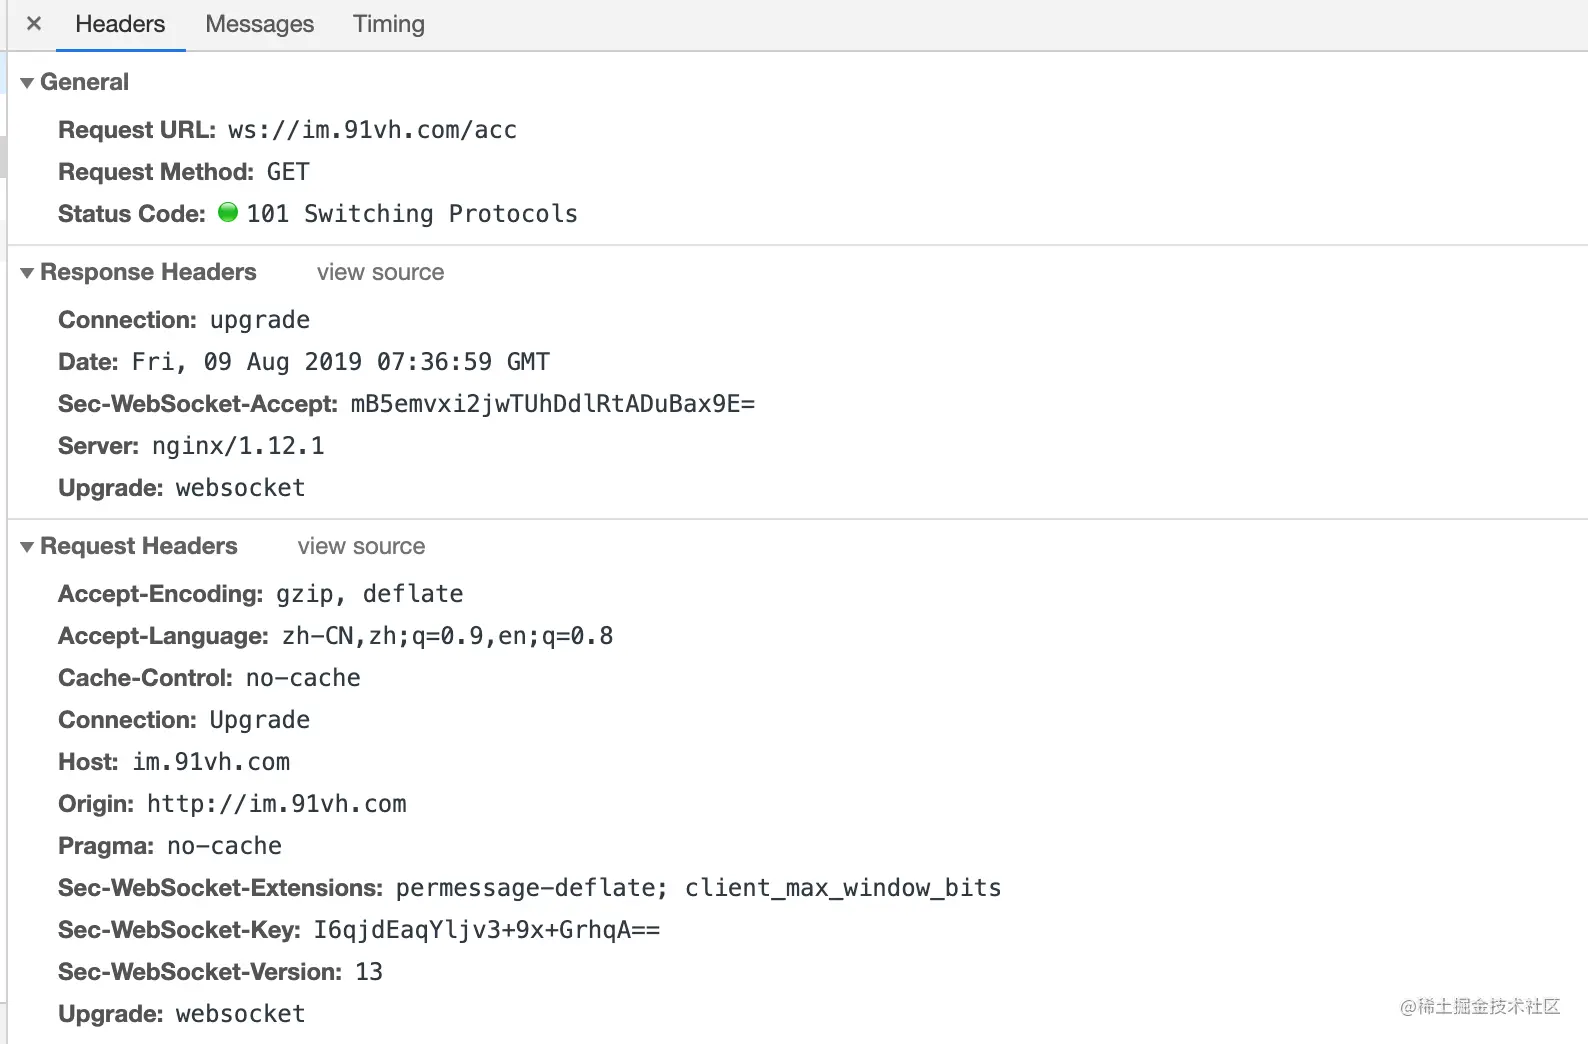Click the Sec-WebSocket-Accept label
The image size is (1588, 1044).
(x=198, y=404)
